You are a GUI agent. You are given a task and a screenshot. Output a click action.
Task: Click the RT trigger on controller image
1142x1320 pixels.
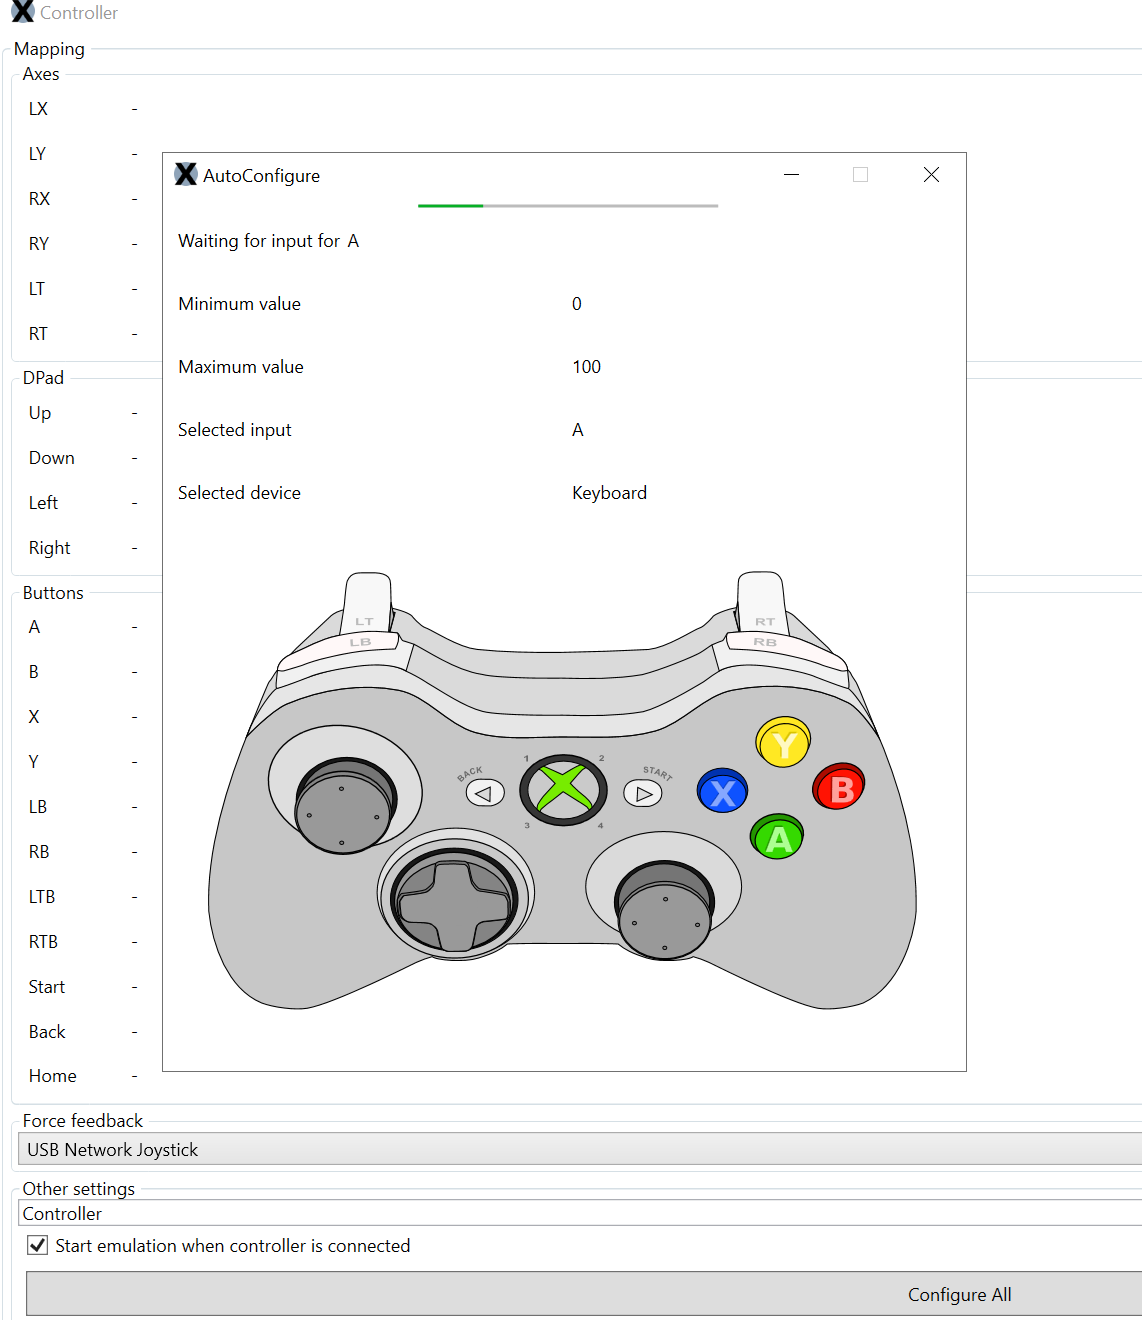[762, 602]
